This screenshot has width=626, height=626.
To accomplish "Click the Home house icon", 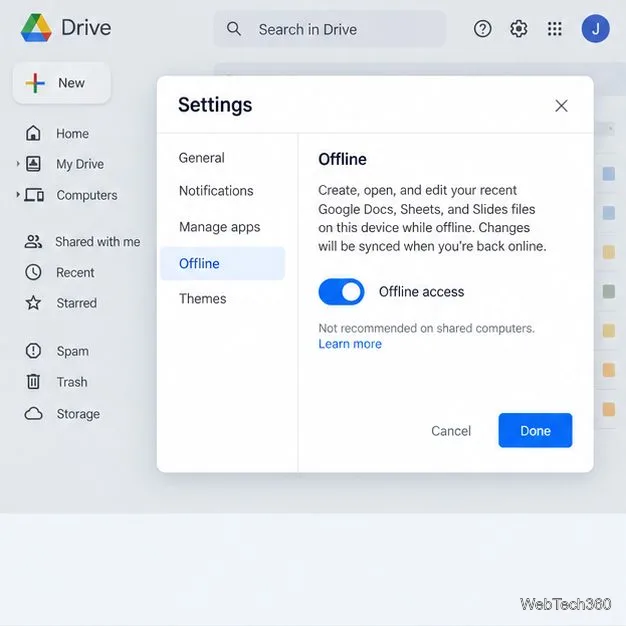I will pos(33,133).
